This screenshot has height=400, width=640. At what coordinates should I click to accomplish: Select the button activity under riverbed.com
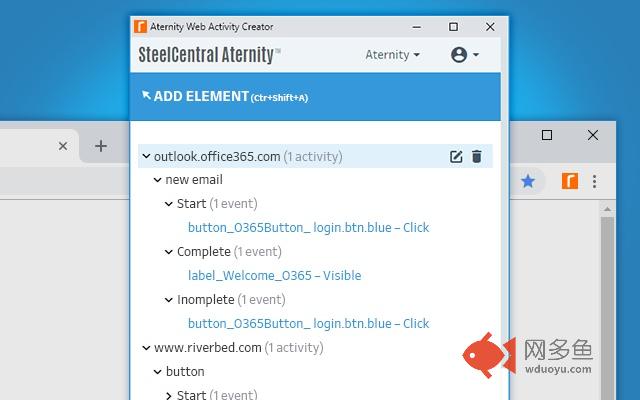[x=184, y=372]
